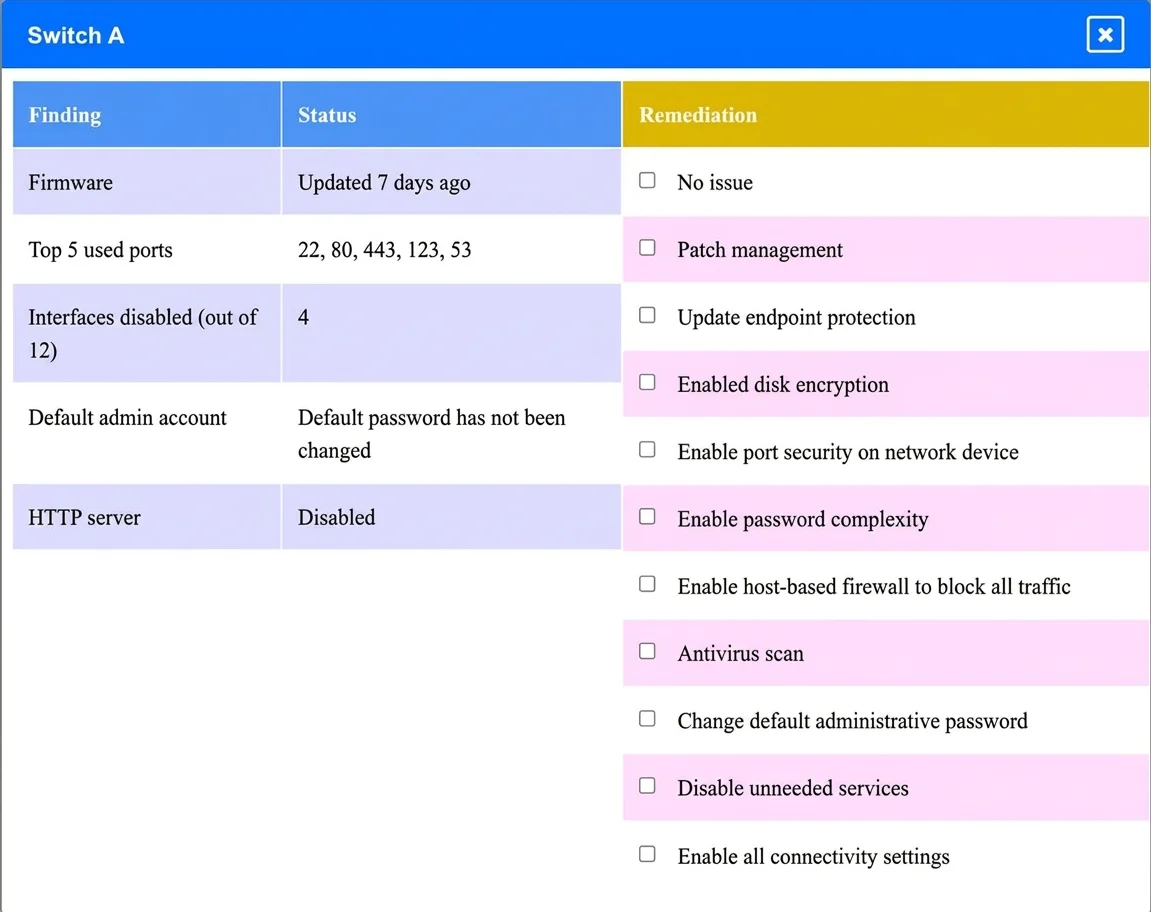Tick Disable unneeded services checkbox

pyautogui.click(x=647, y=786)
